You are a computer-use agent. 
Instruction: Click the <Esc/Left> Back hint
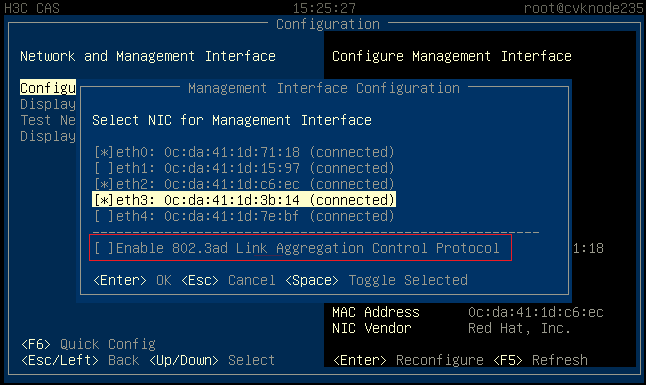[x=80, y=360]
